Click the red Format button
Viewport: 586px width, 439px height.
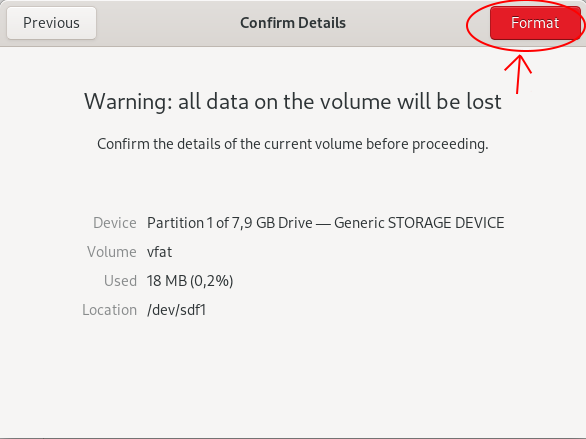[535, 23]
